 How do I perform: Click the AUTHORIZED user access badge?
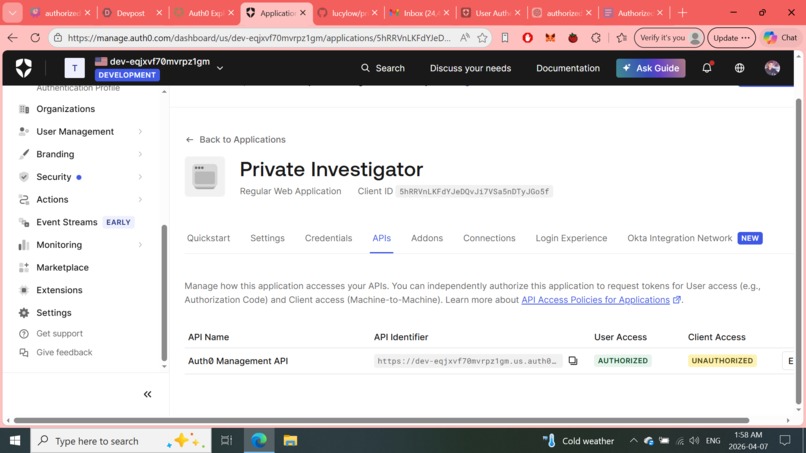(622, 361)
